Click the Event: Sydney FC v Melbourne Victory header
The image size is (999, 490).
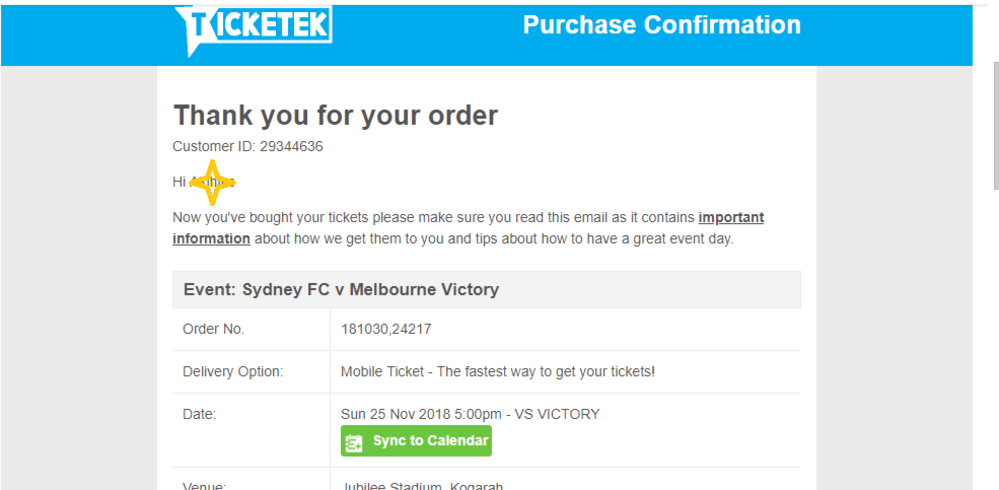(x=340, y=290)
